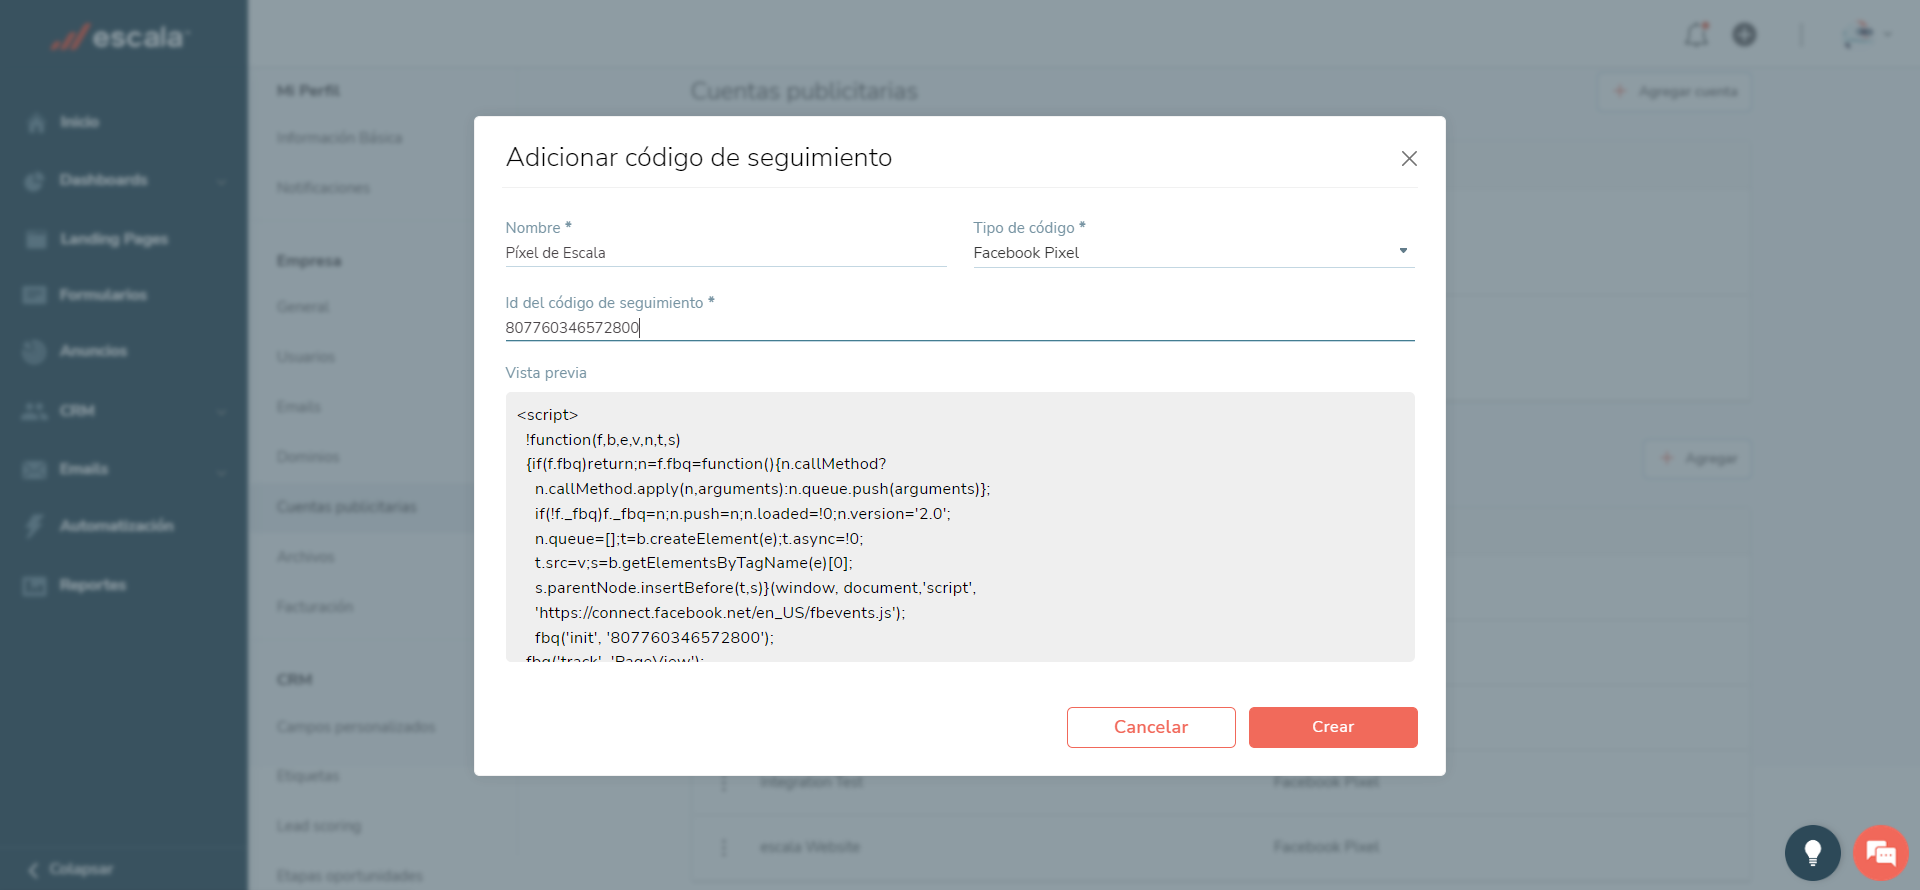
Task: Open Emails in sidebar
Action: [84, 469]
